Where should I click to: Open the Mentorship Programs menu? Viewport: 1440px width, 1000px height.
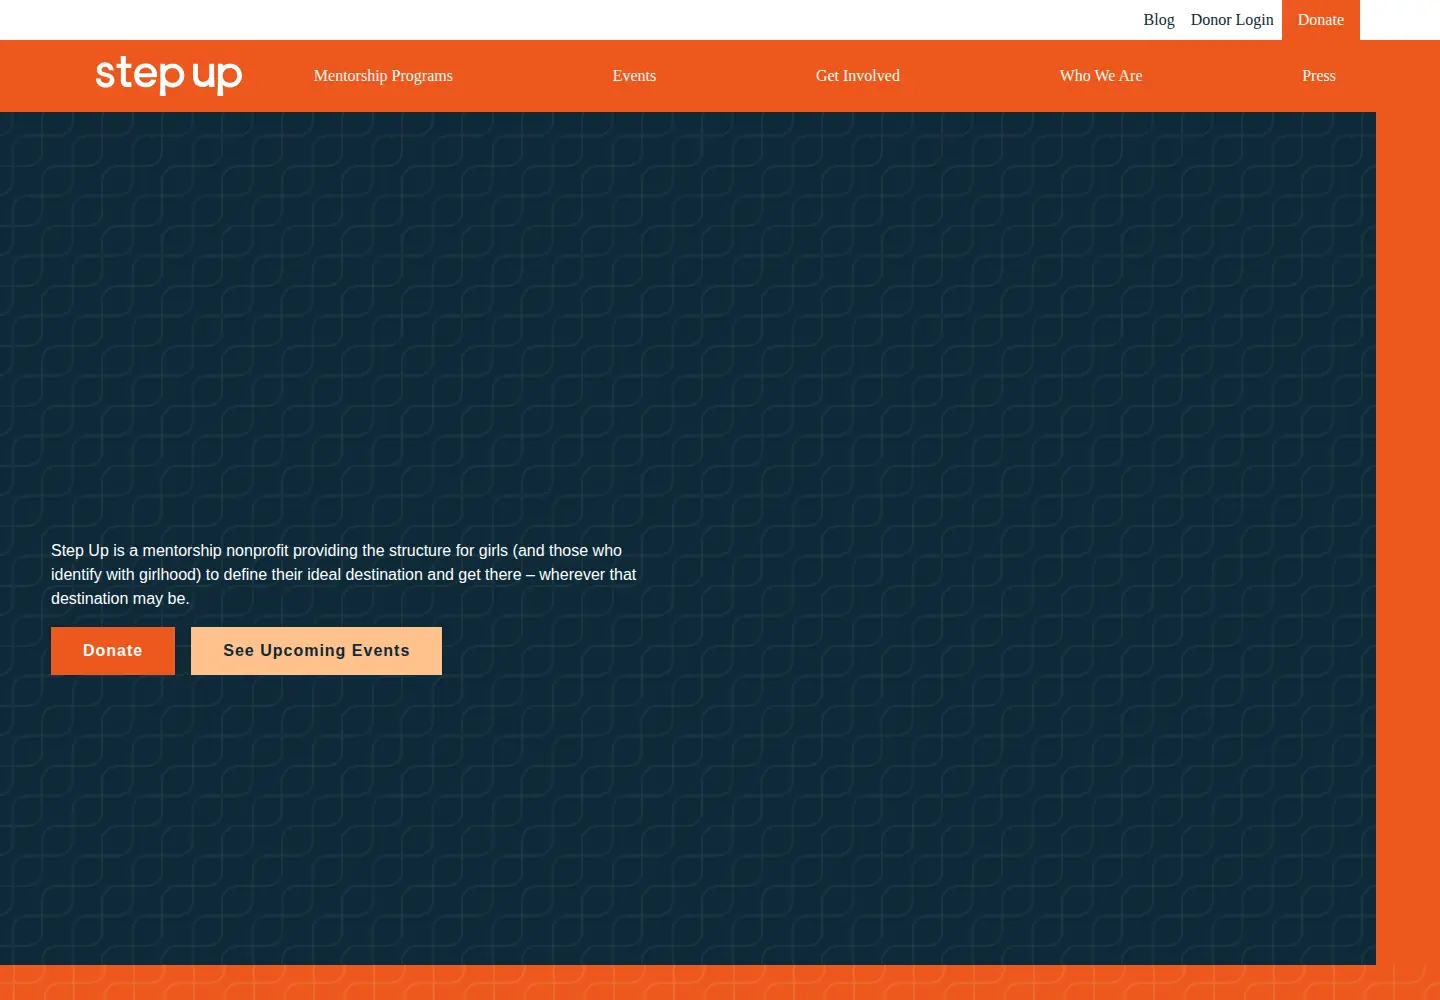[x=383, y=76]
